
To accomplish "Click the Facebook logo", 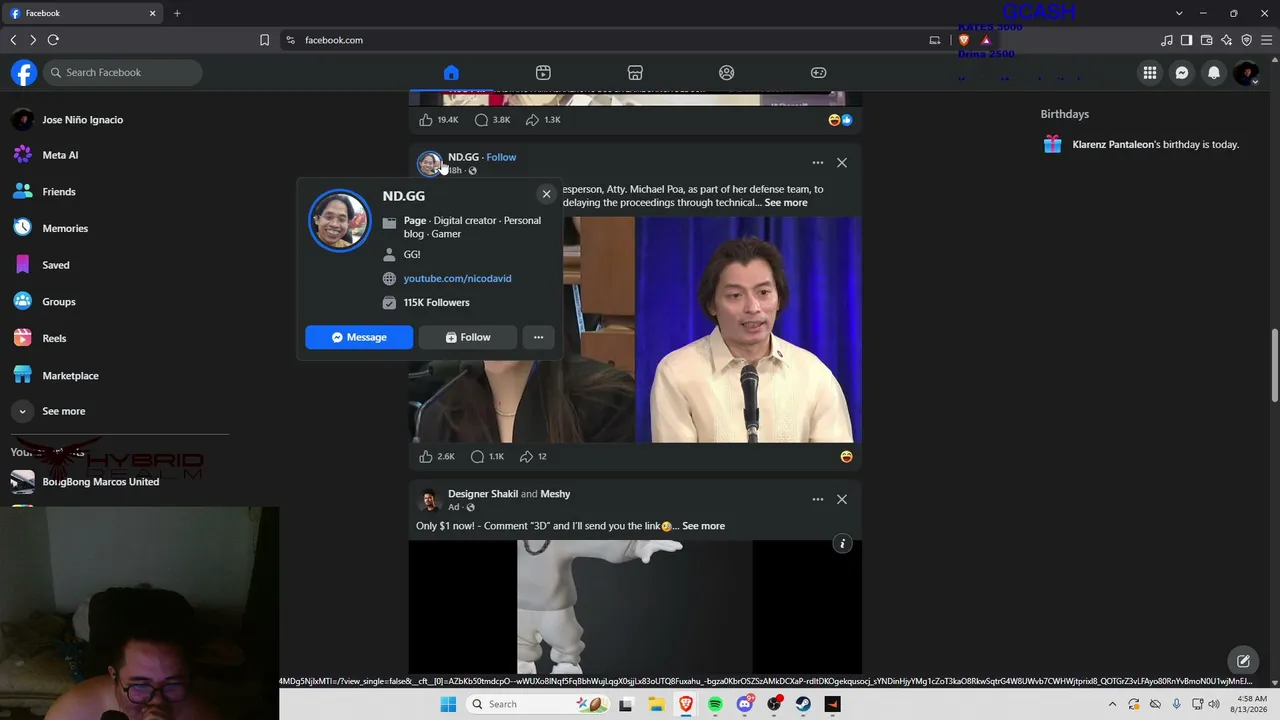I will click(24, 72).
